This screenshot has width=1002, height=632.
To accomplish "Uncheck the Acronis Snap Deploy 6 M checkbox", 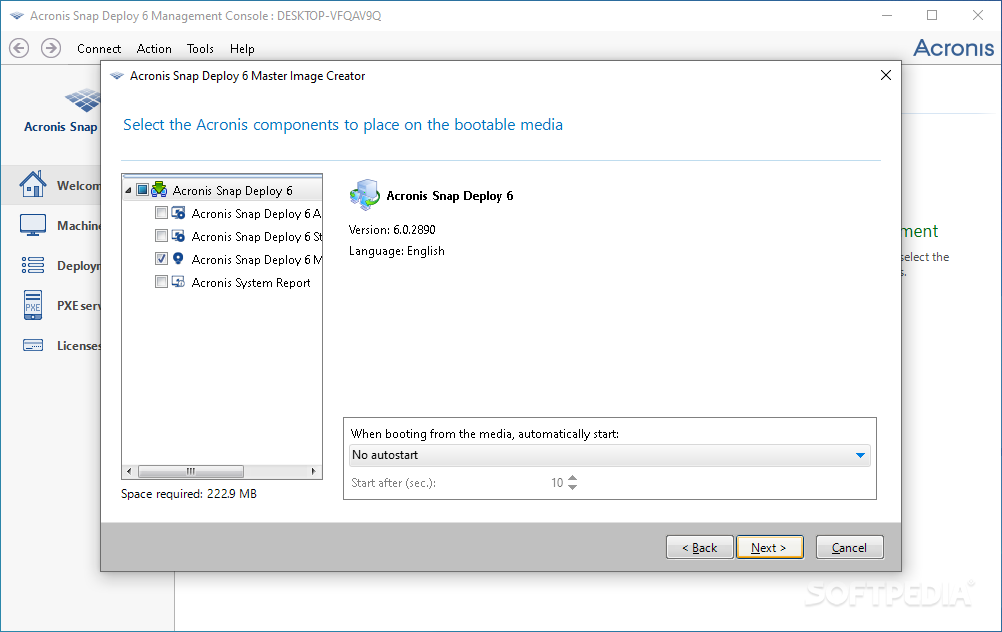I will (161, 258).
